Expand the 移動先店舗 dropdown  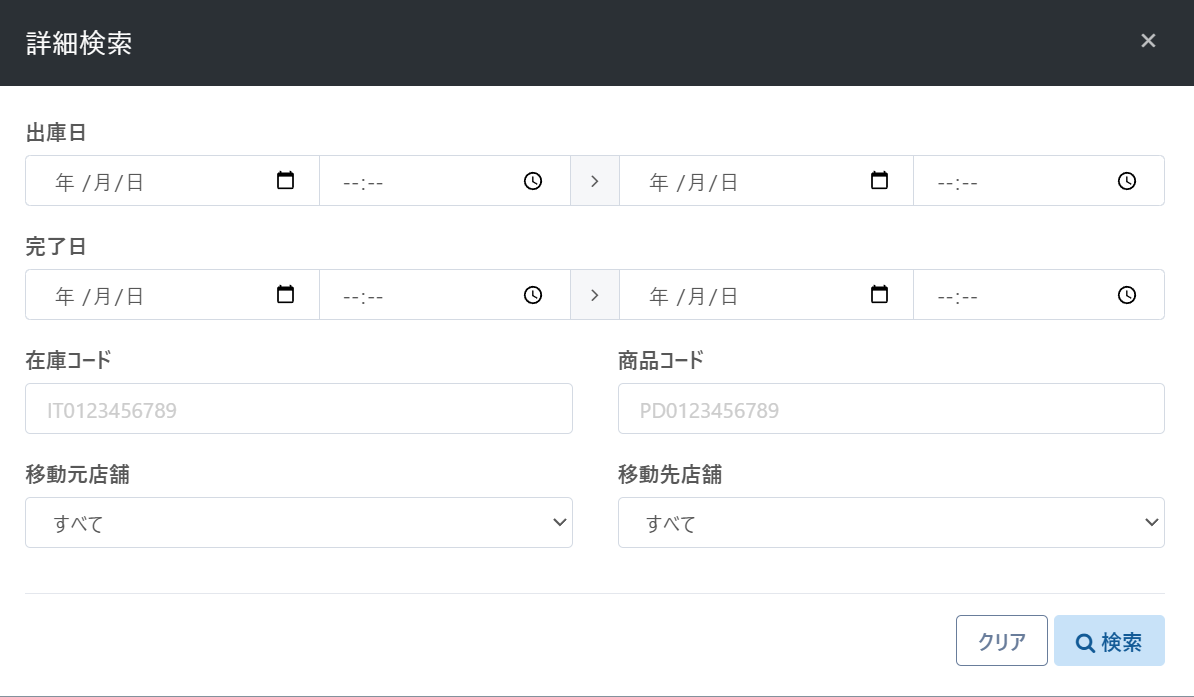coord(891,523)
